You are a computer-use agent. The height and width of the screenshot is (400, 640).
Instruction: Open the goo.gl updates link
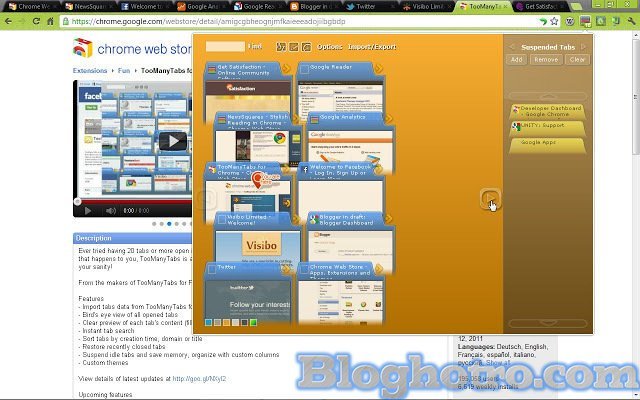199,379
